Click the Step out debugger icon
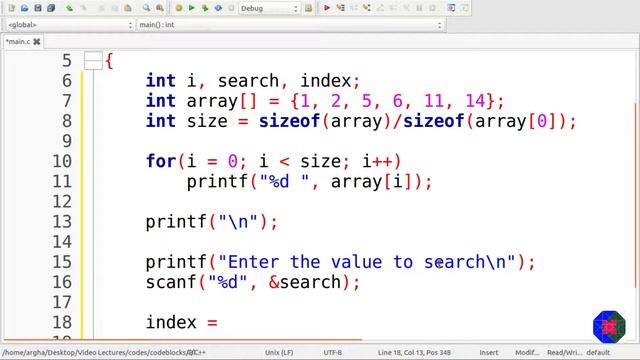 point(380,8)
